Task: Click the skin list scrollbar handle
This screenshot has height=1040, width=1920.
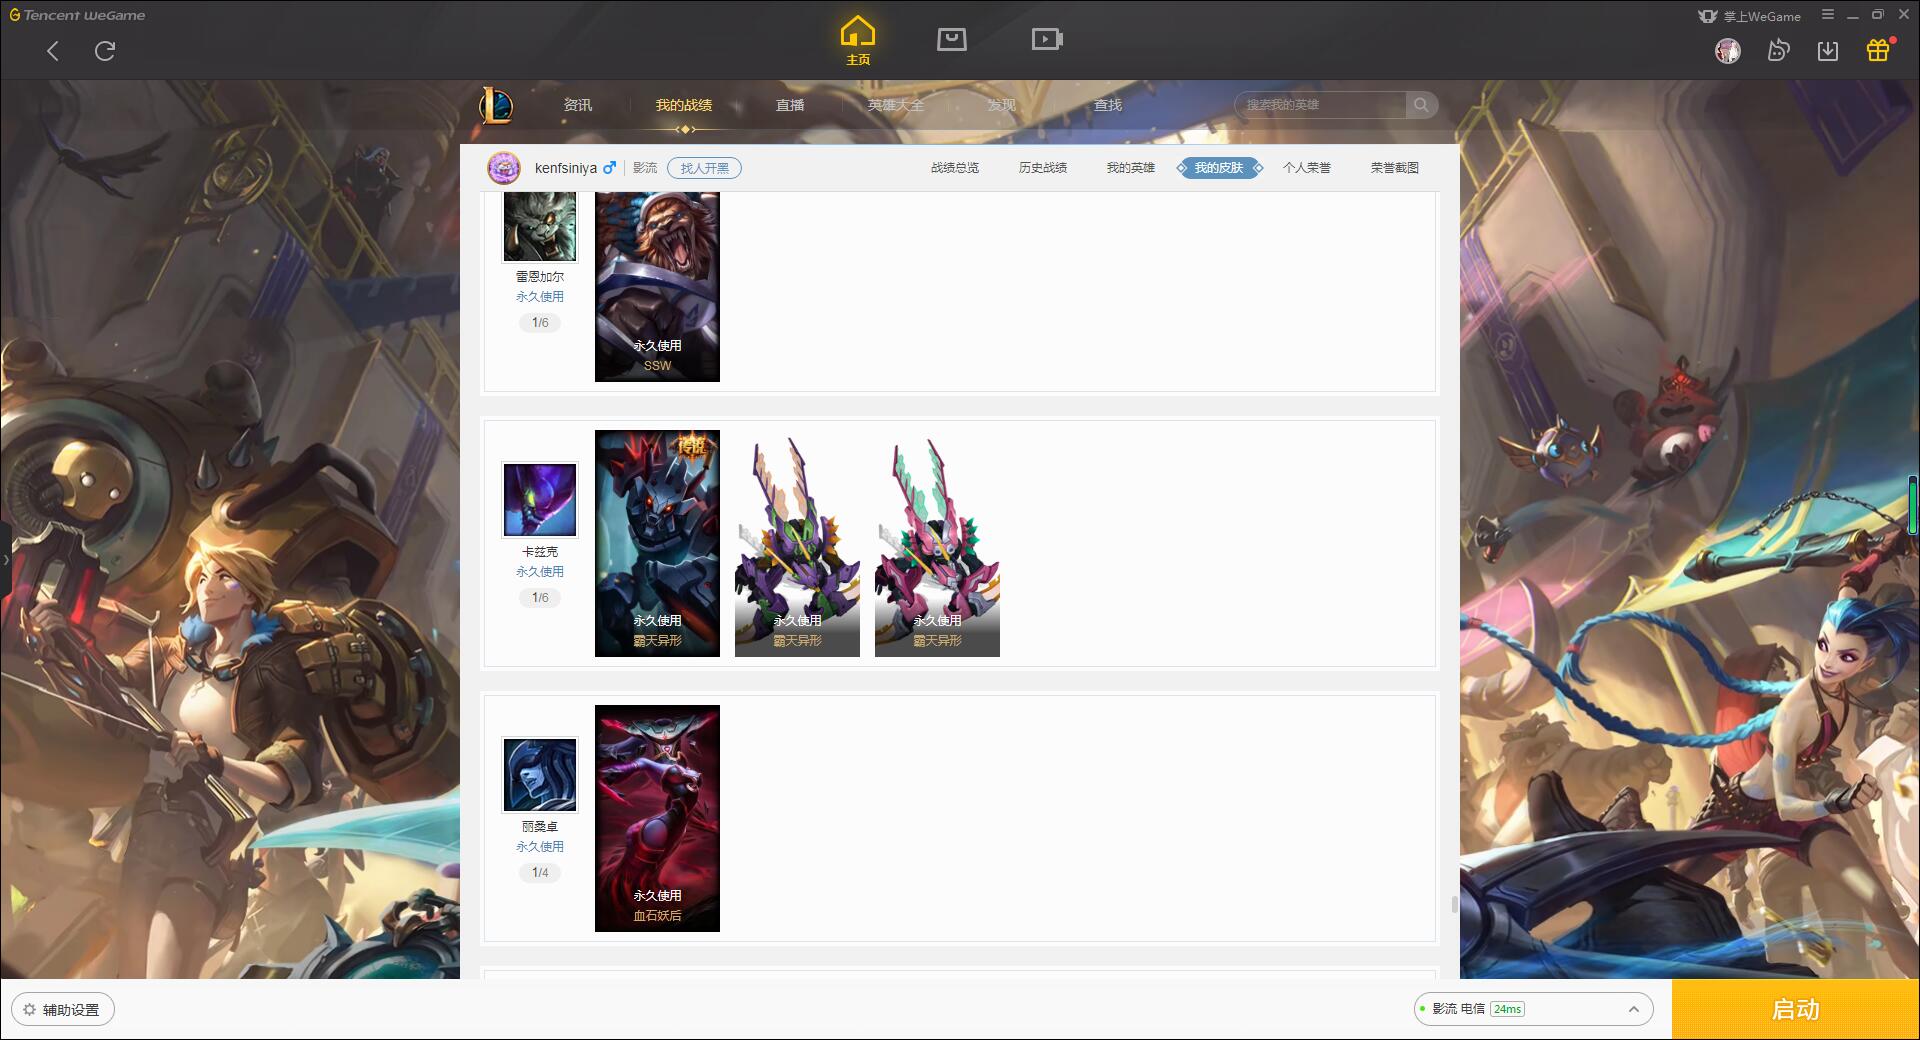Action: click(1454, 905)
